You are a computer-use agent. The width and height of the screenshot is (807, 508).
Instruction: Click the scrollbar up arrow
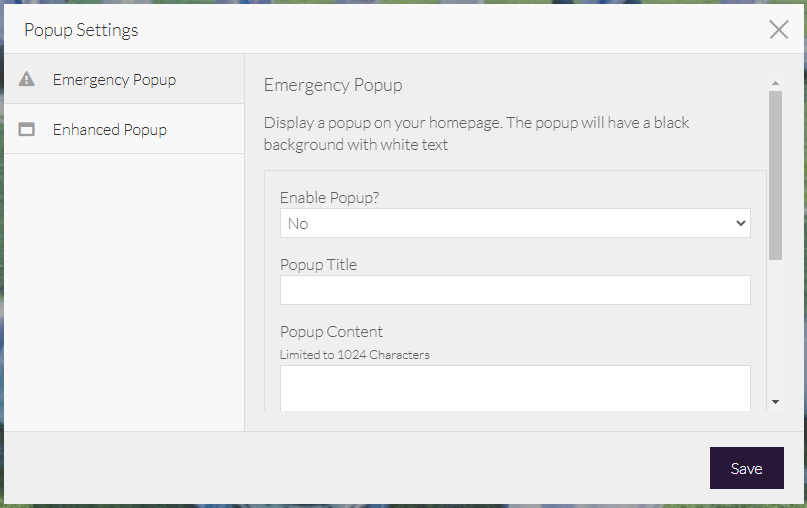(775, 83)
